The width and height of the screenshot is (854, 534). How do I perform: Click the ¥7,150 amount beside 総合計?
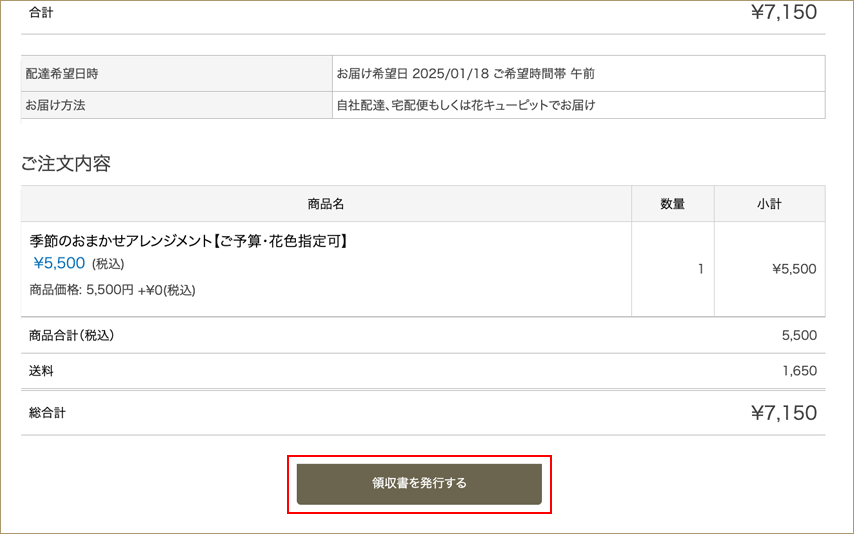tap(783, 413)
